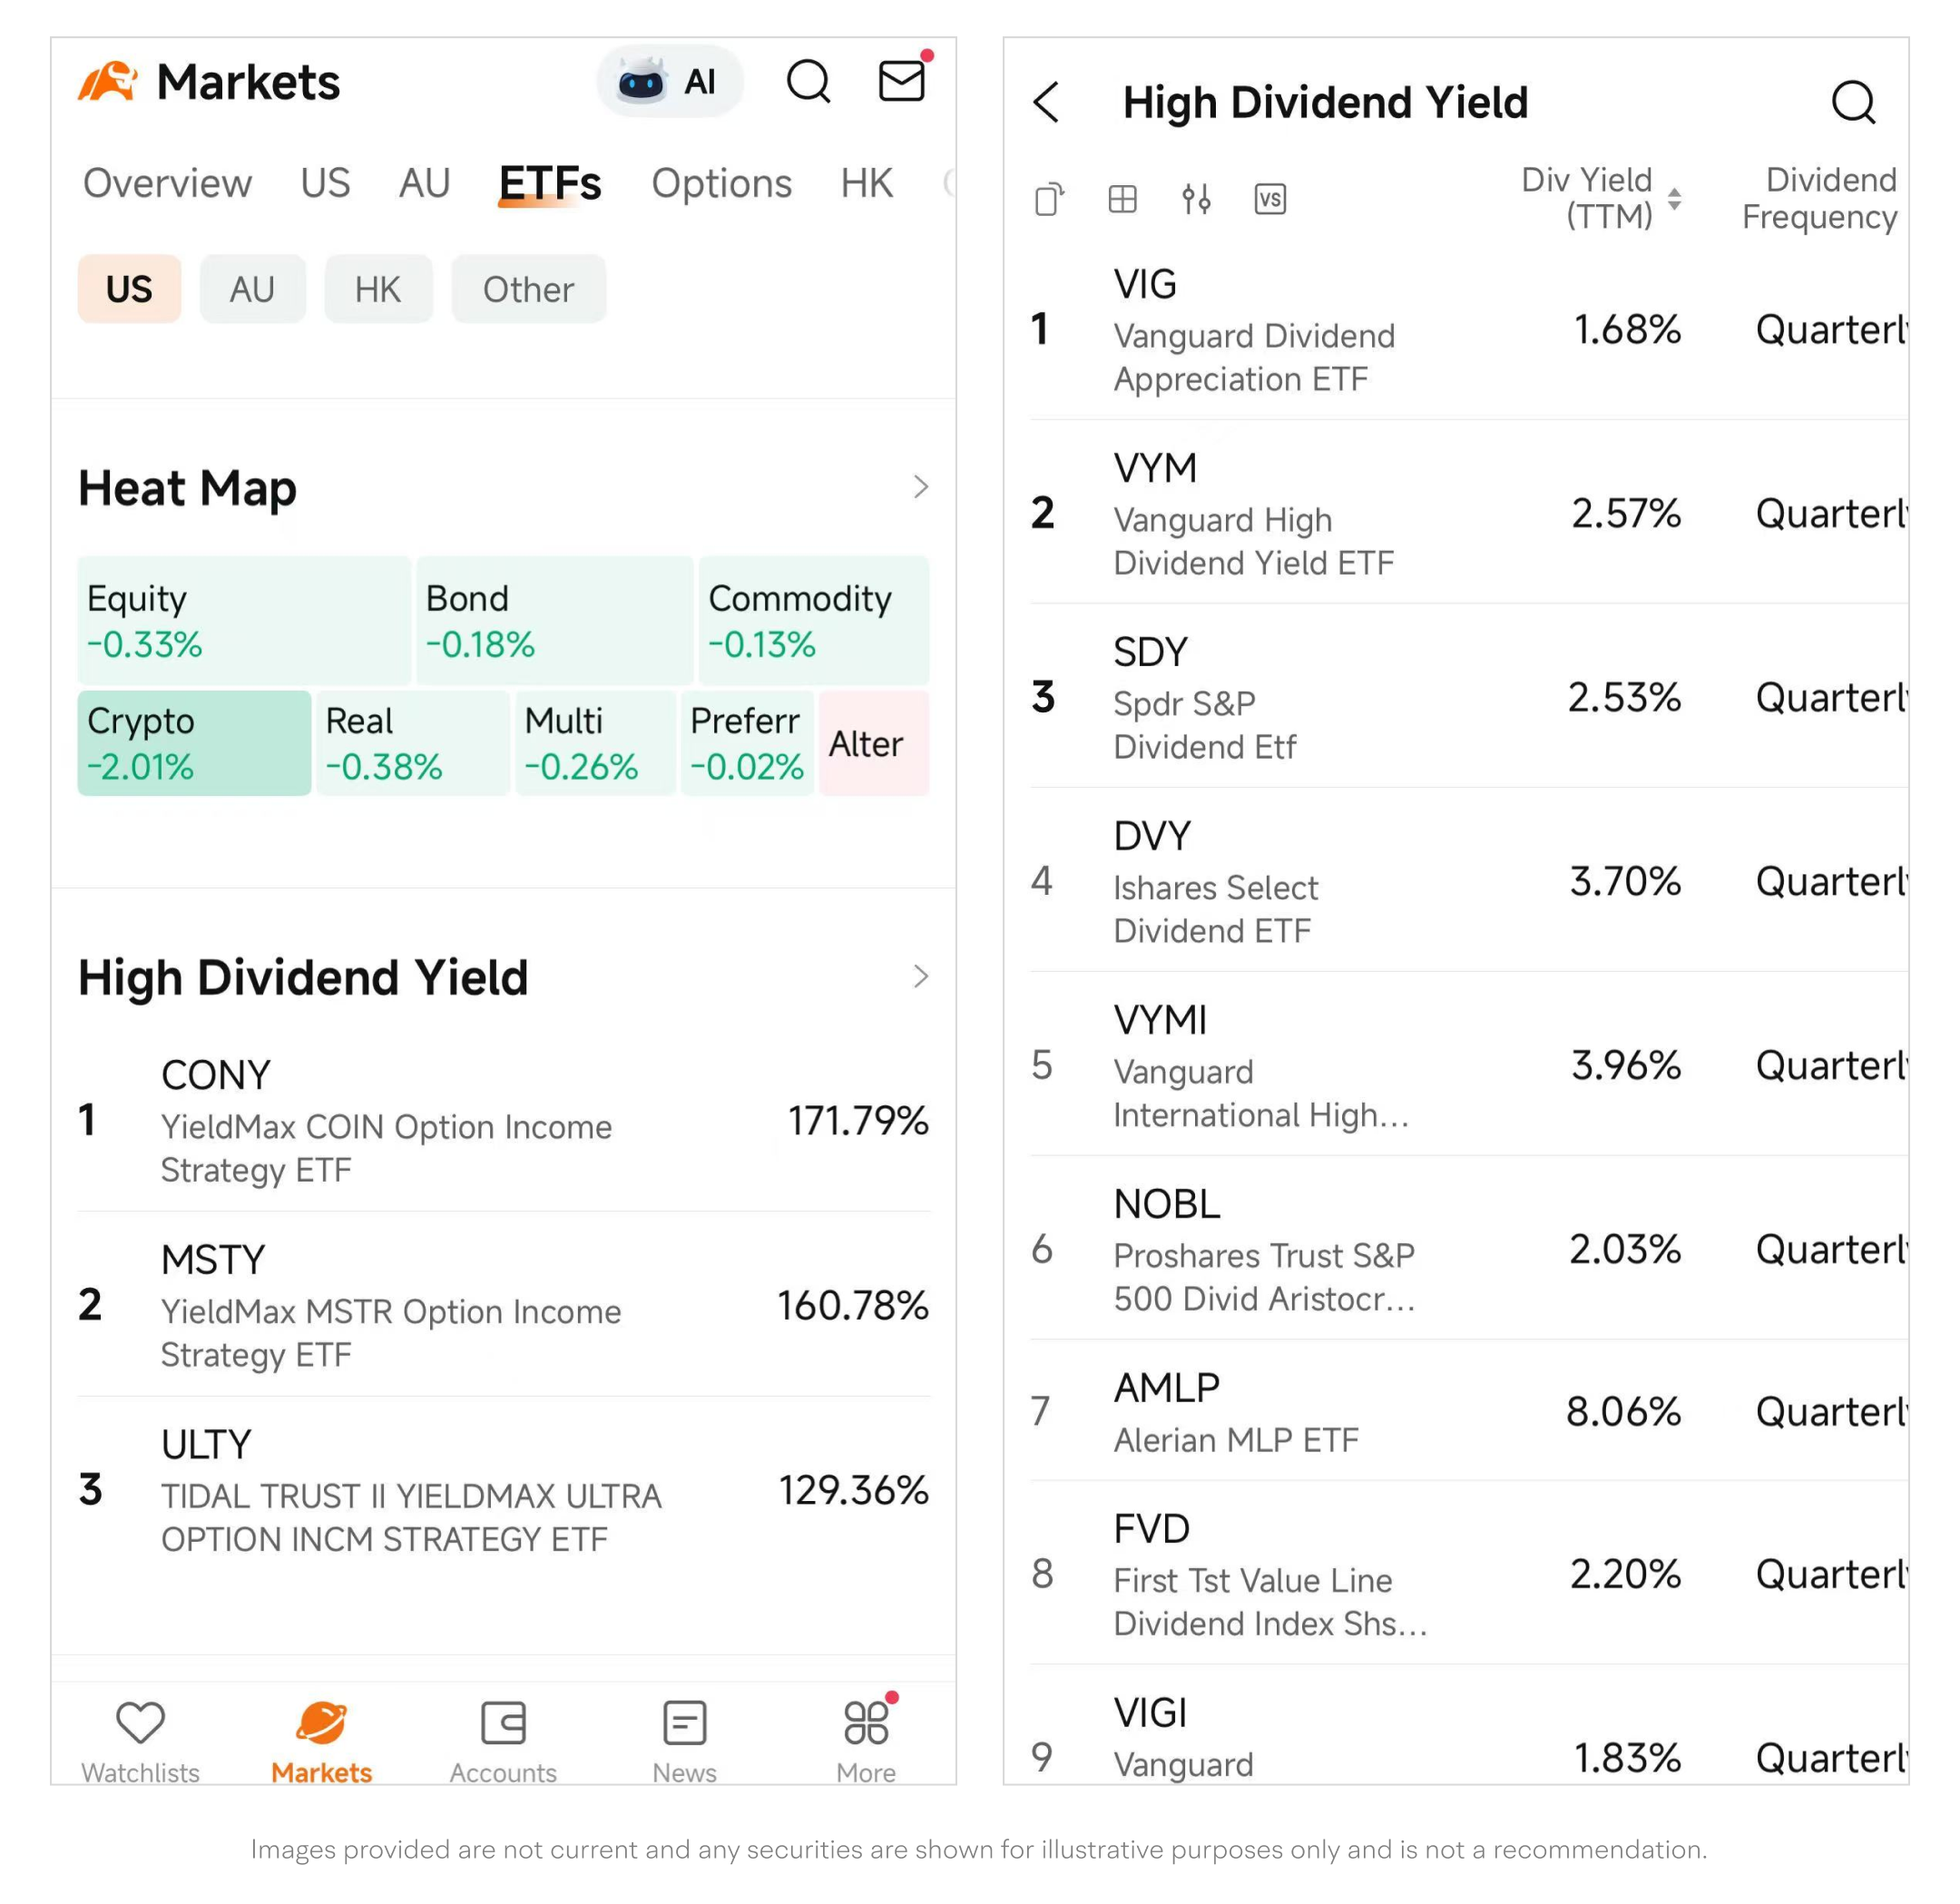This screenshot has height=1904, width=1960.
Task: Tap the Crypto heat map tile
Action: pos(194,743)
